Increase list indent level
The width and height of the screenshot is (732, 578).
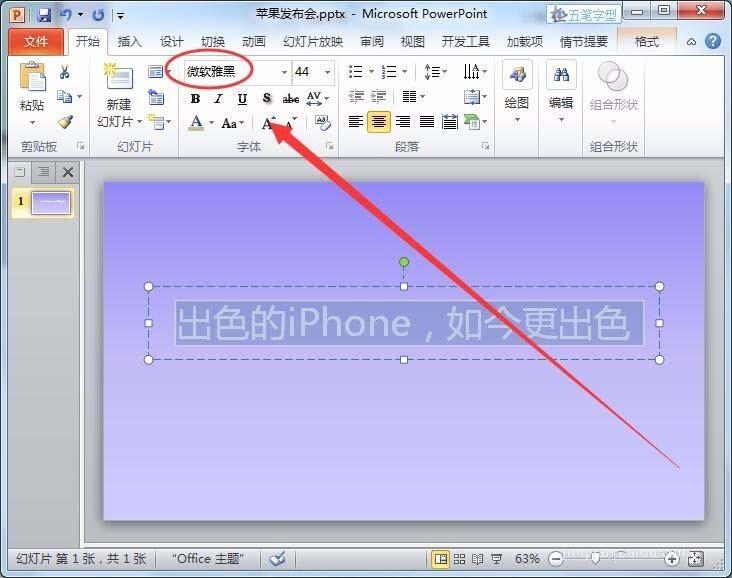[x=379, y=97]
